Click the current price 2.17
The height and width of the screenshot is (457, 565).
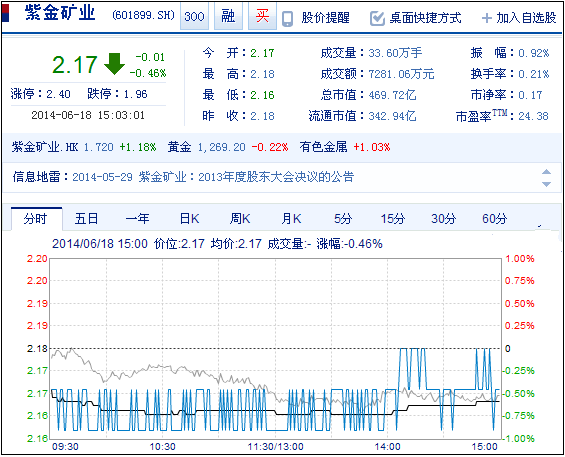pyautogui.click(x=75, y=65)
